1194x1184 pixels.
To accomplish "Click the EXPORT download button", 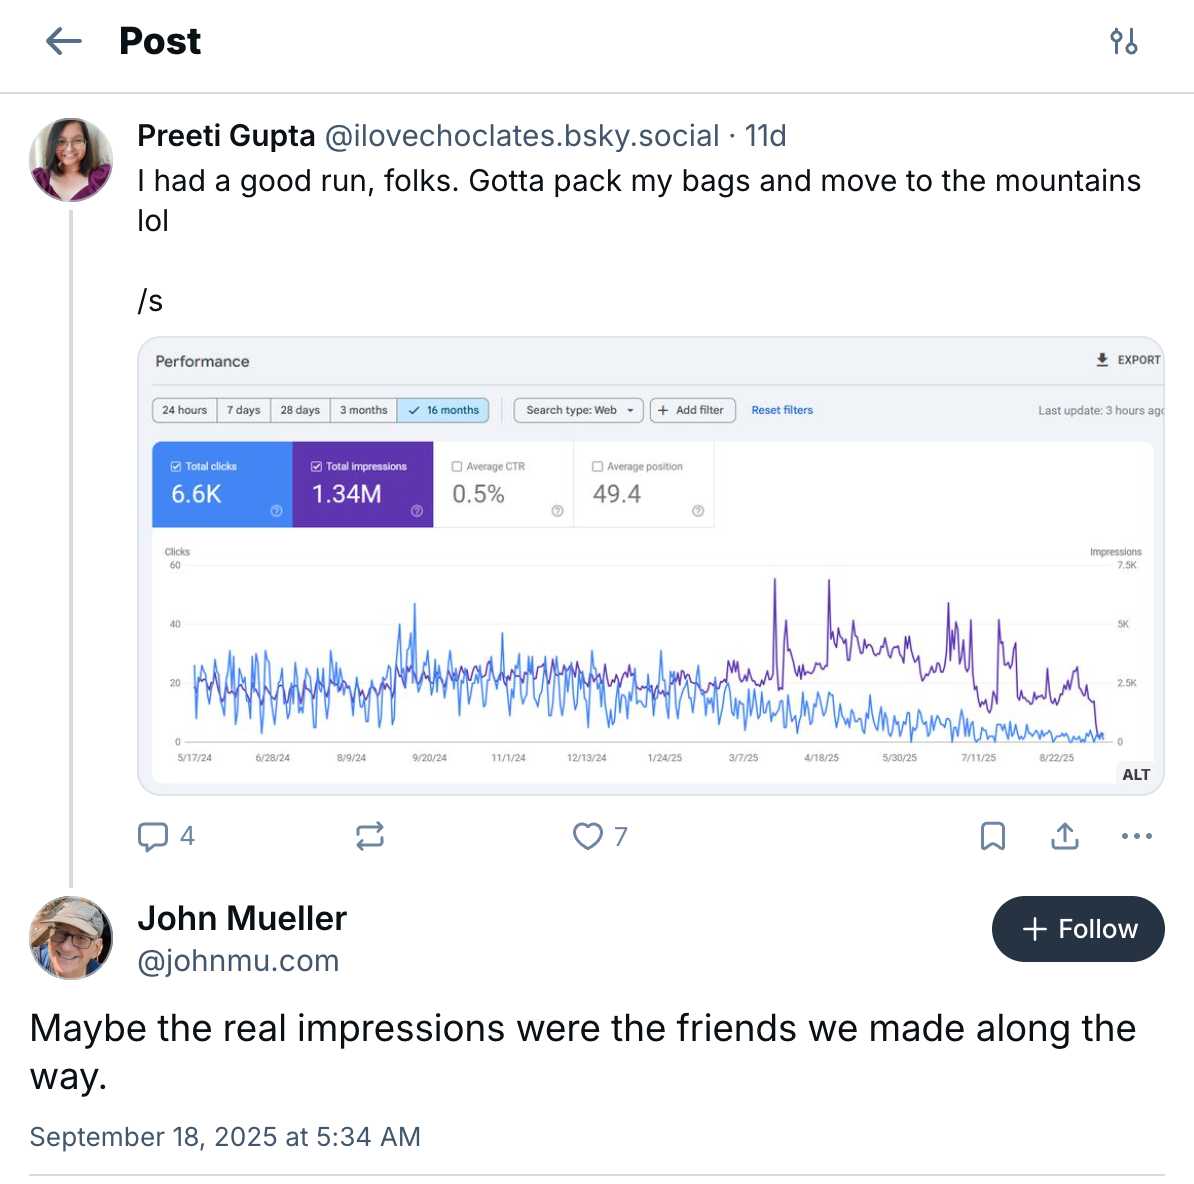I will coord(1128,360).
